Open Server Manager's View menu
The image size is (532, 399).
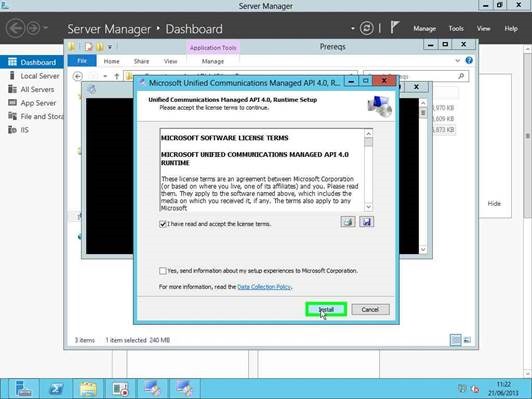coord(483,28)
